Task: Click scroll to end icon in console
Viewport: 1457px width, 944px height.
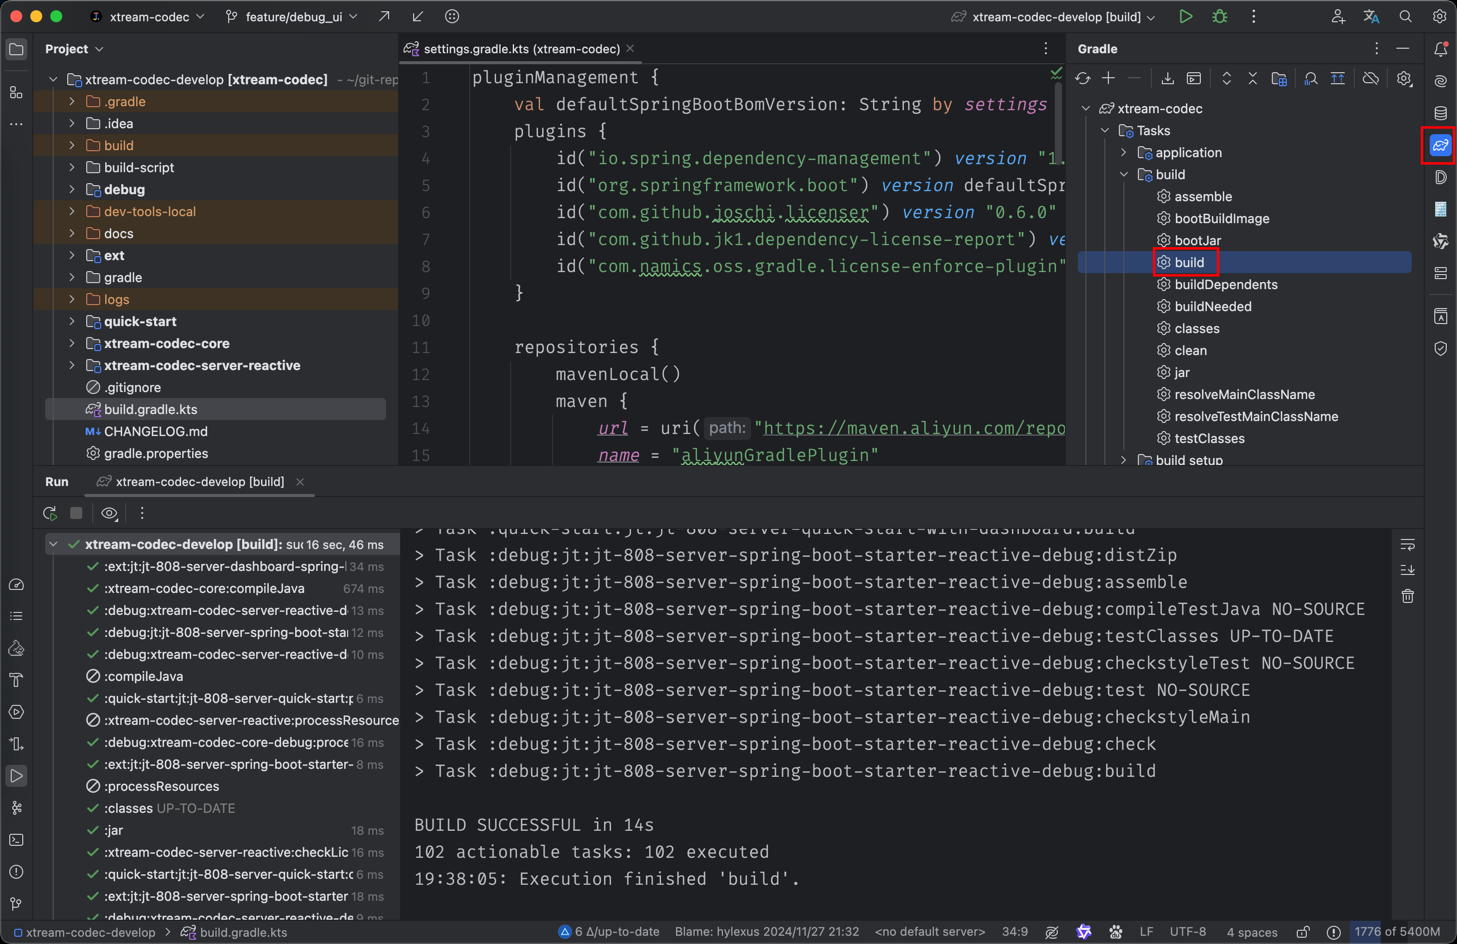Action: point(1407,570)
